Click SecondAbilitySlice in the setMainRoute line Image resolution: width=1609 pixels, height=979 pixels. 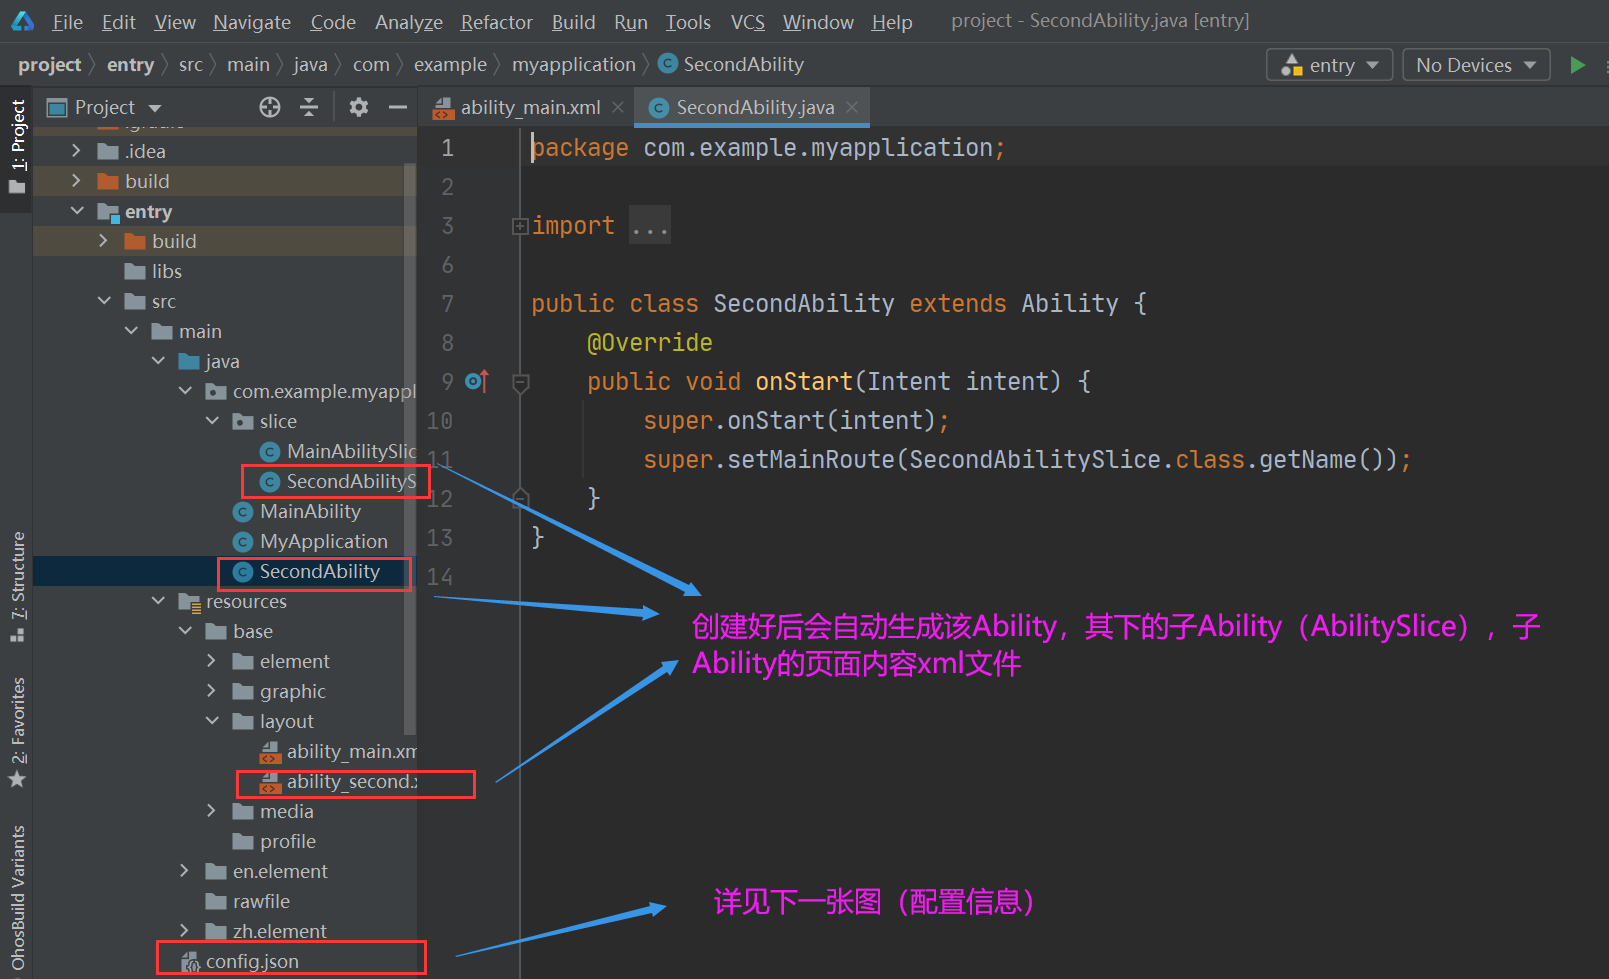[1035, 459]
